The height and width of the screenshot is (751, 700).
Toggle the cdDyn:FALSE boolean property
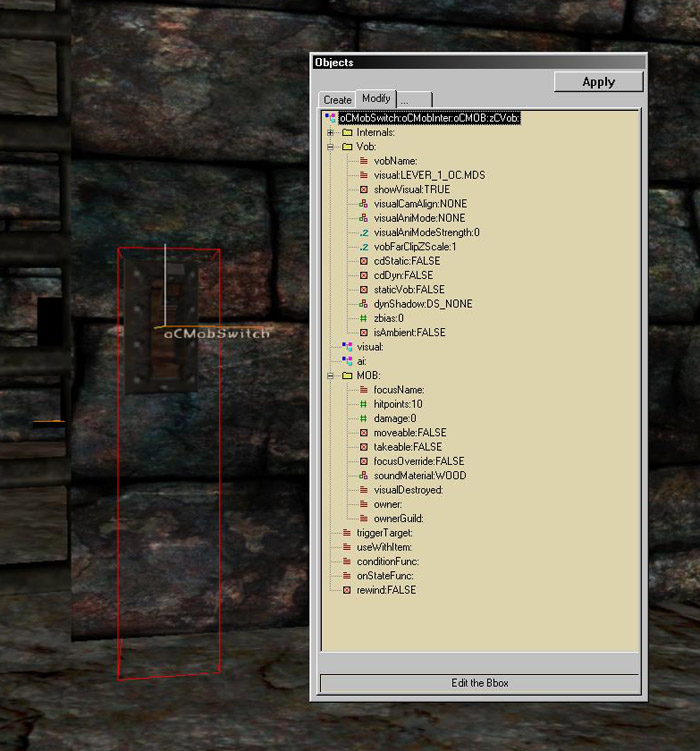pos(404,275)
